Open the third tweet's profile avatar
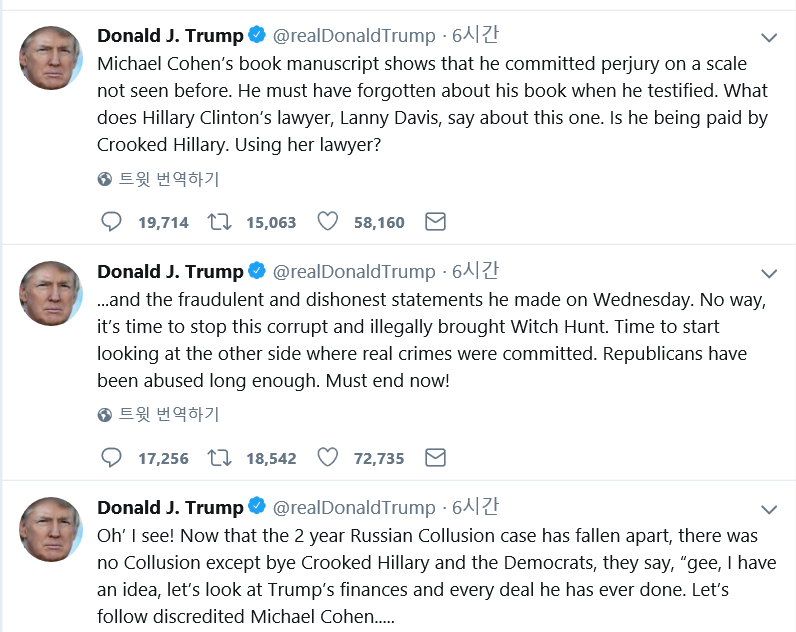The width and height of the screenshot is (796, 632). click(x=51, y=530)
